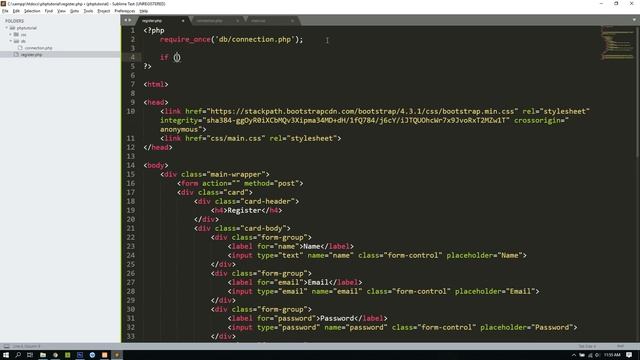Open the Windows Start menu
640x360 pixels.
[x=6, y=355]
